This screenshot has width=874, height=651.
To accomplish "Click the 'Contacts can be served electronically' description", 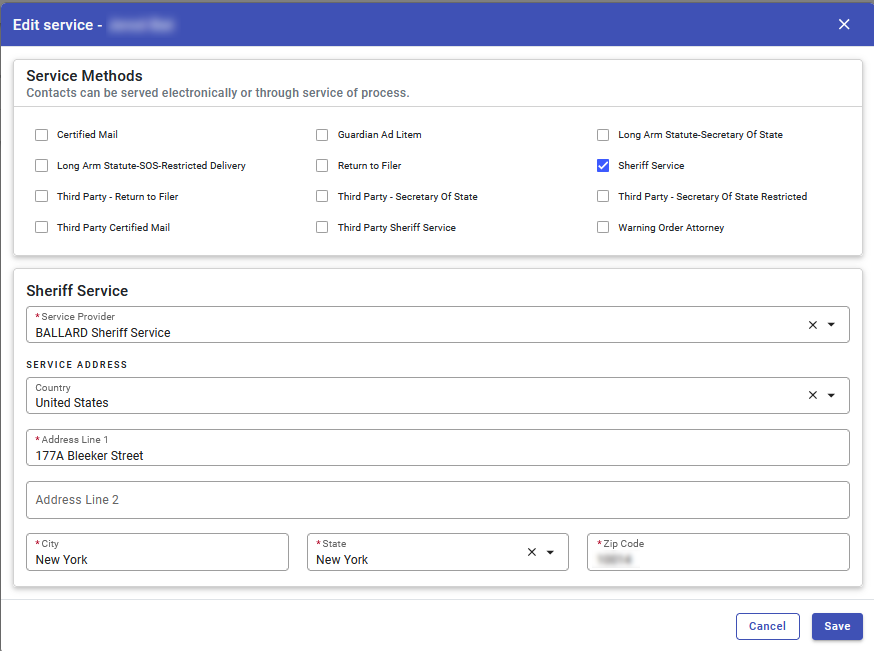I will [218, 93].
